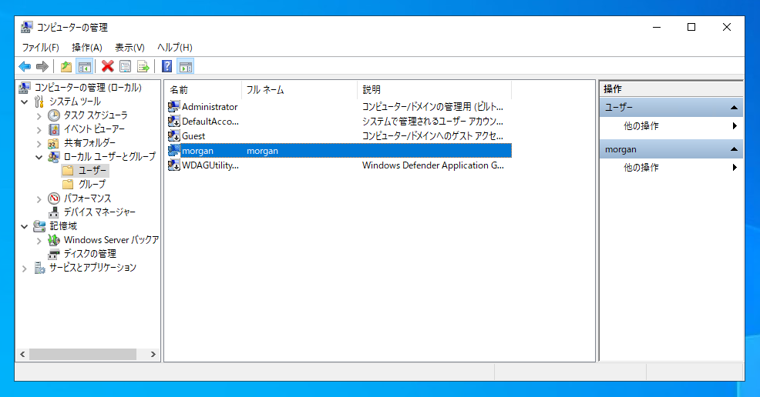Open Properties toolbar icon
Viewport: 760px width, 397px height.
125,66
